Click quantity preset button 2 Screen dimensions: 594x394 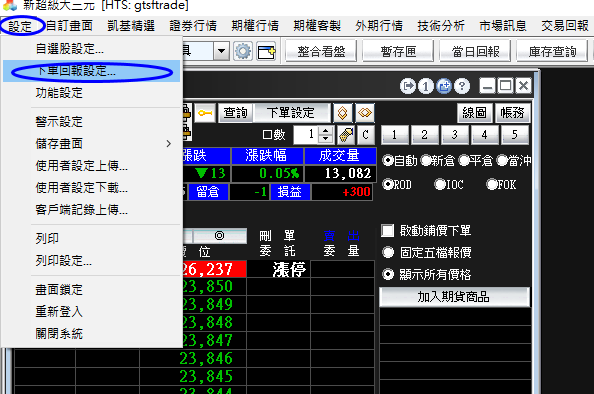(424, 135)
